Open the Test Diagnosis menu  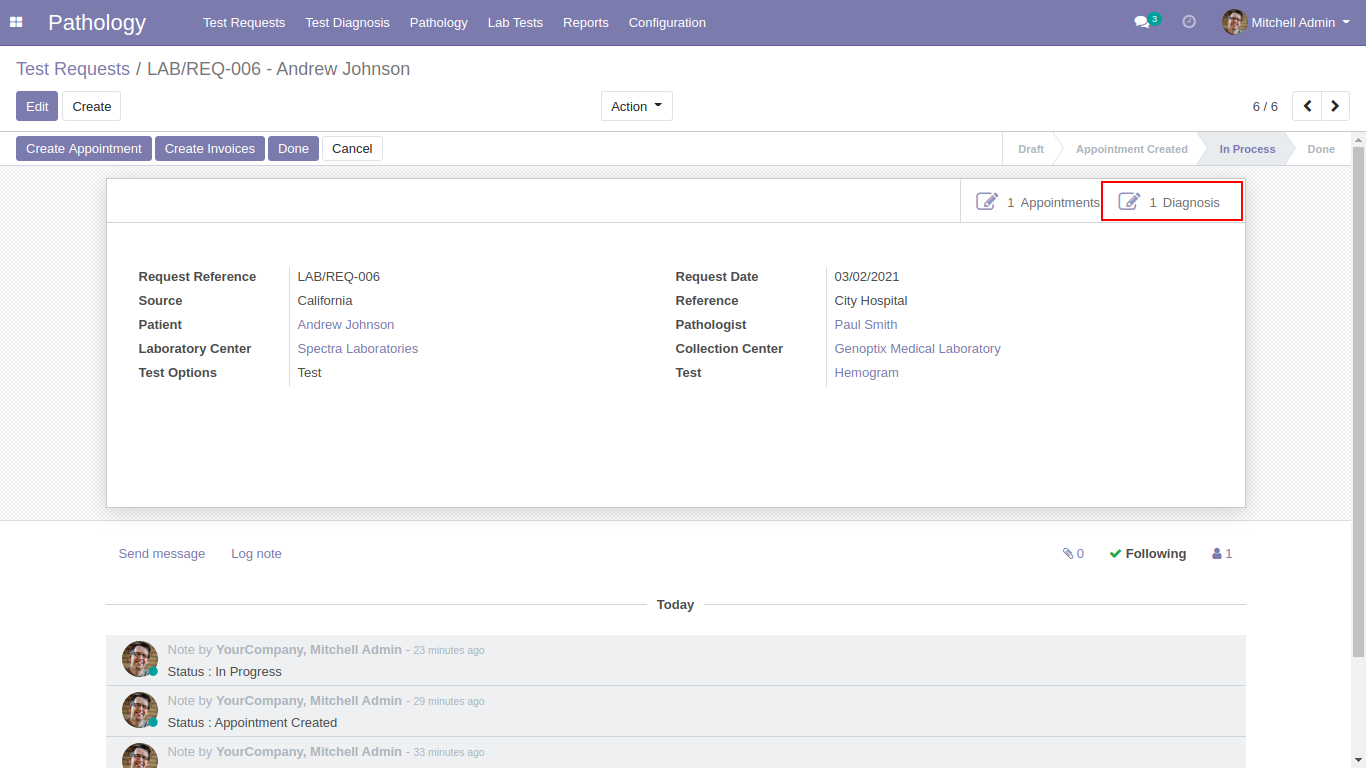[x=347, y=22]
